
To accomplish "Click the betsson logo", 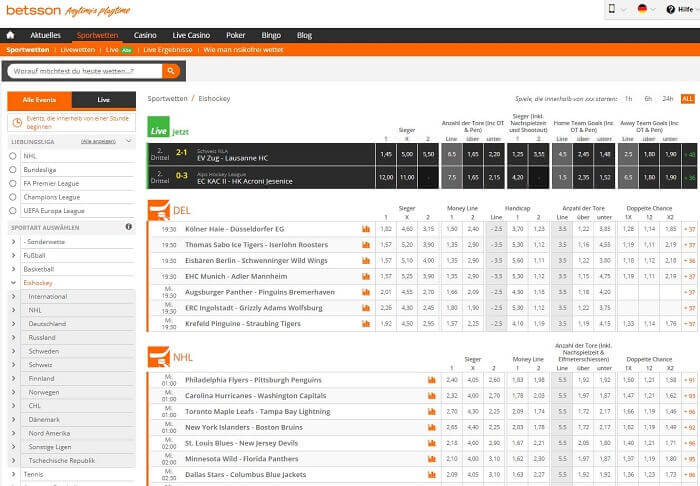I will (33, 10).
